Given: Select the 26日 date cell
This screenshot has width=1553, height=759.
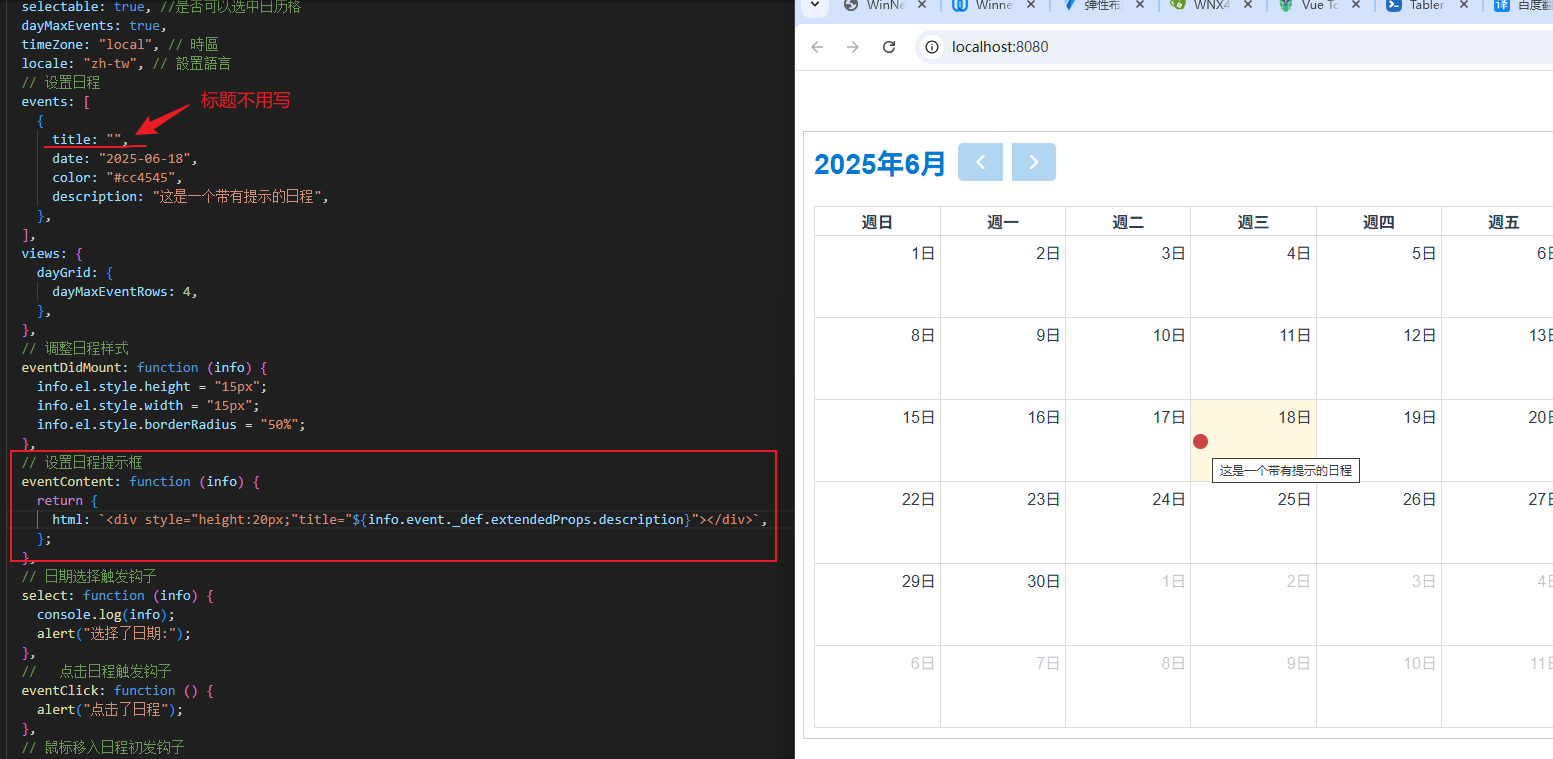Looking at the screenshot, I should pos(1379,522).
